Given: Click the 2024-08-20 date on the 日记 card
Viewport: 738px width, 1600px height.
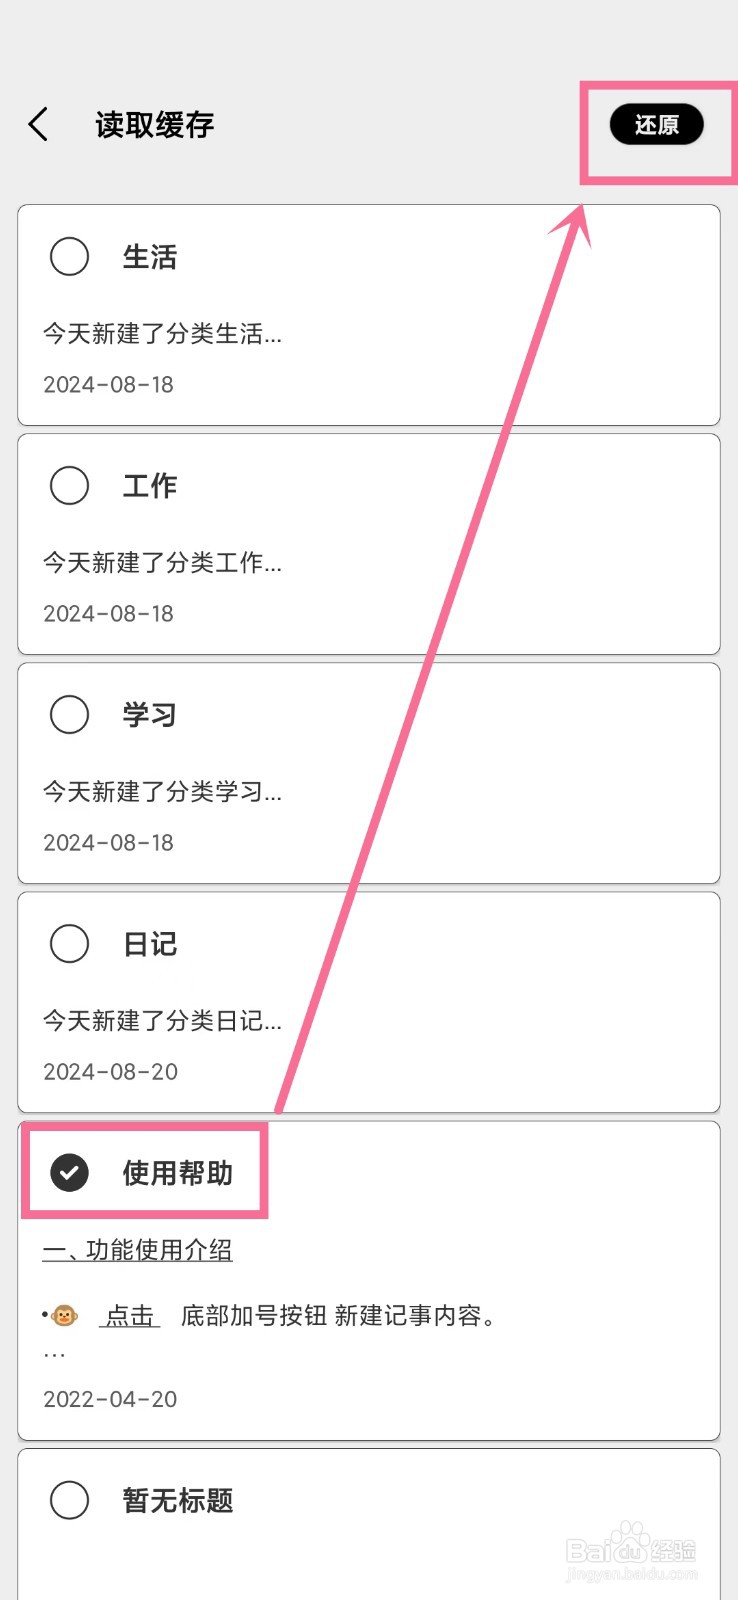Looking at the screenshot, I should (x=110, y=1072).
